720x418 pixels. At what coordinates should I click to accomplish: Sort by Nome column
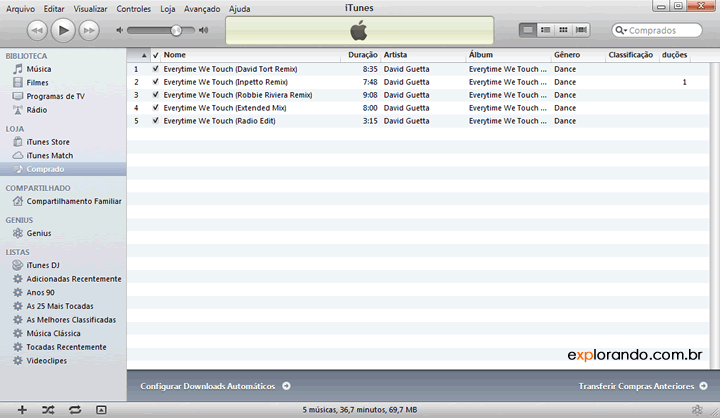(x=251, y=55)
